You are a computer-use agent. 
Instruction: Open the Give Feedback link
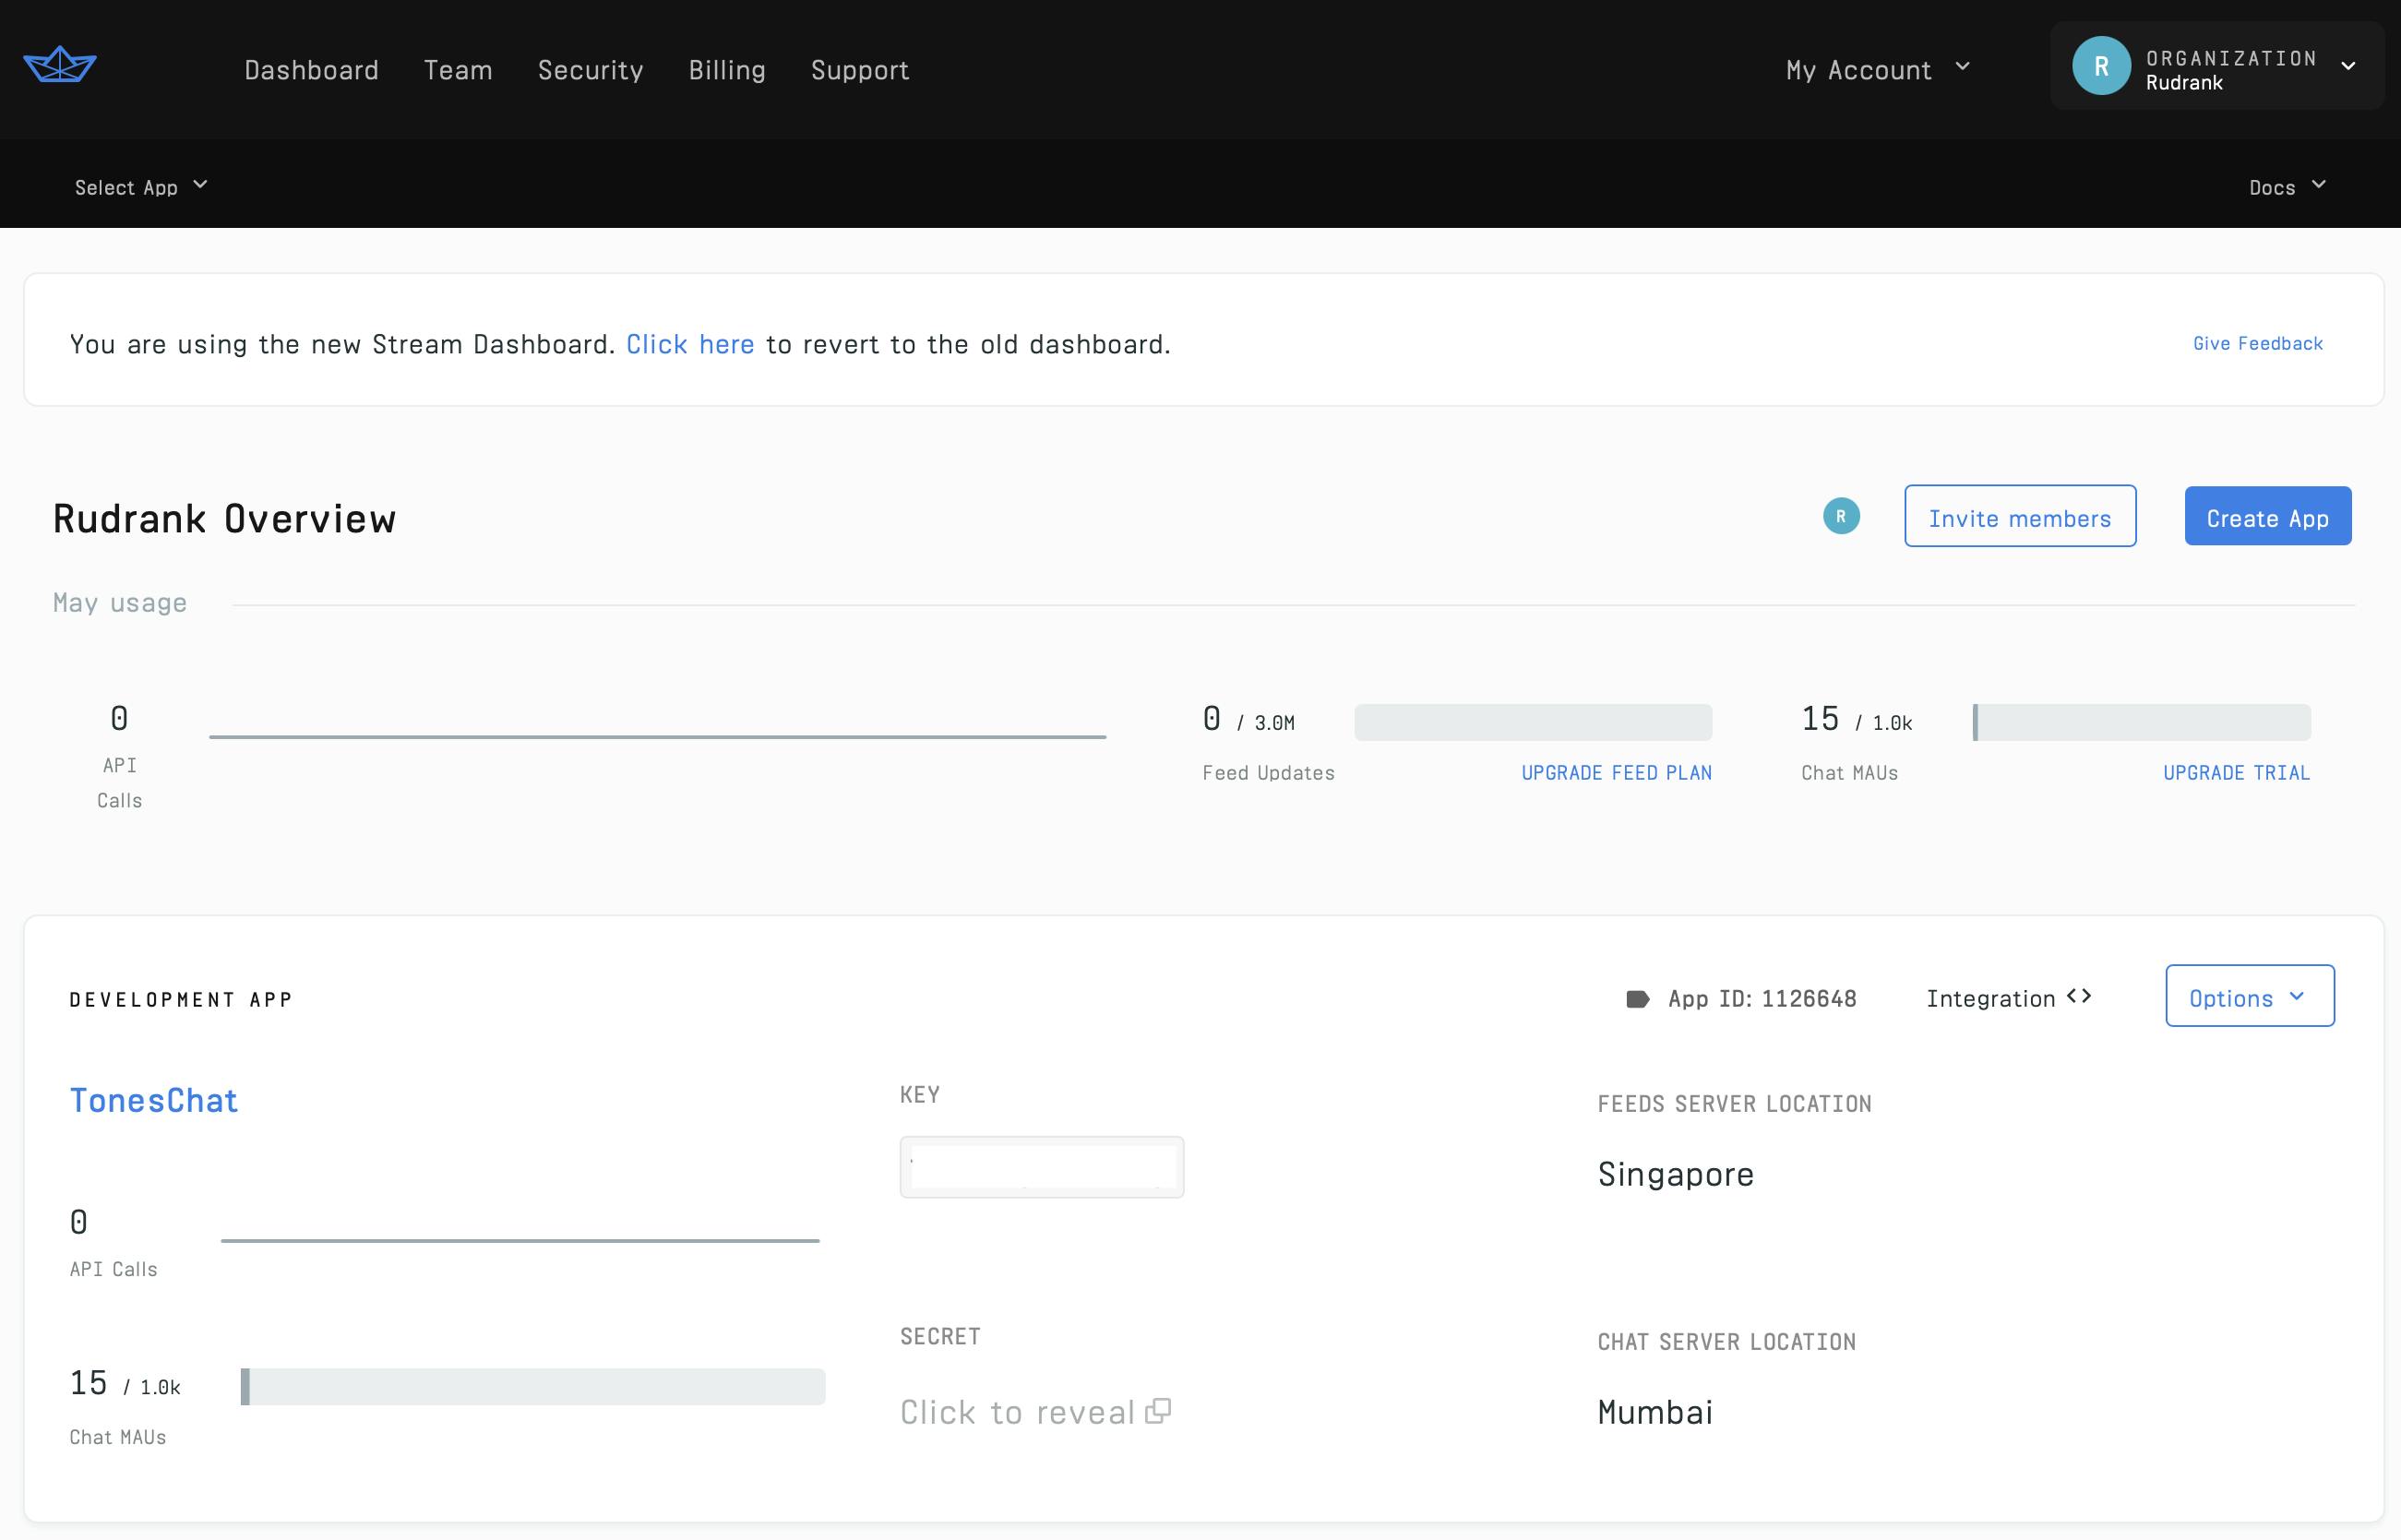click(x=2257, y=343)
